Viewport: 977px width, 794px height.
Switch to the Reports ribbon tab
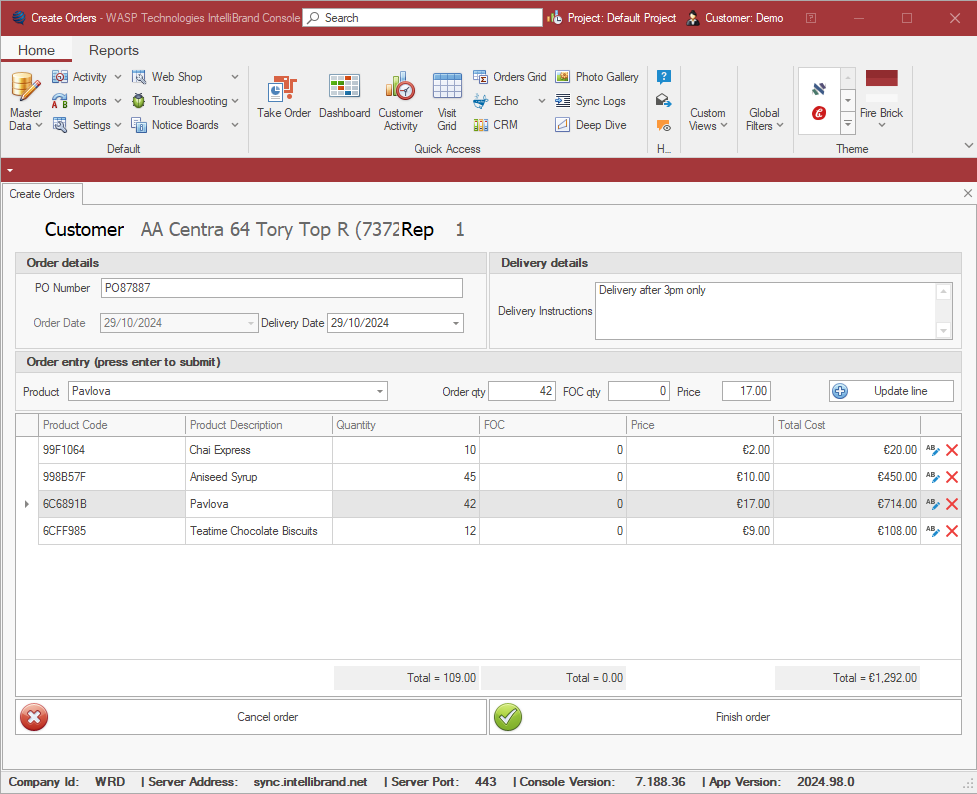114,50
